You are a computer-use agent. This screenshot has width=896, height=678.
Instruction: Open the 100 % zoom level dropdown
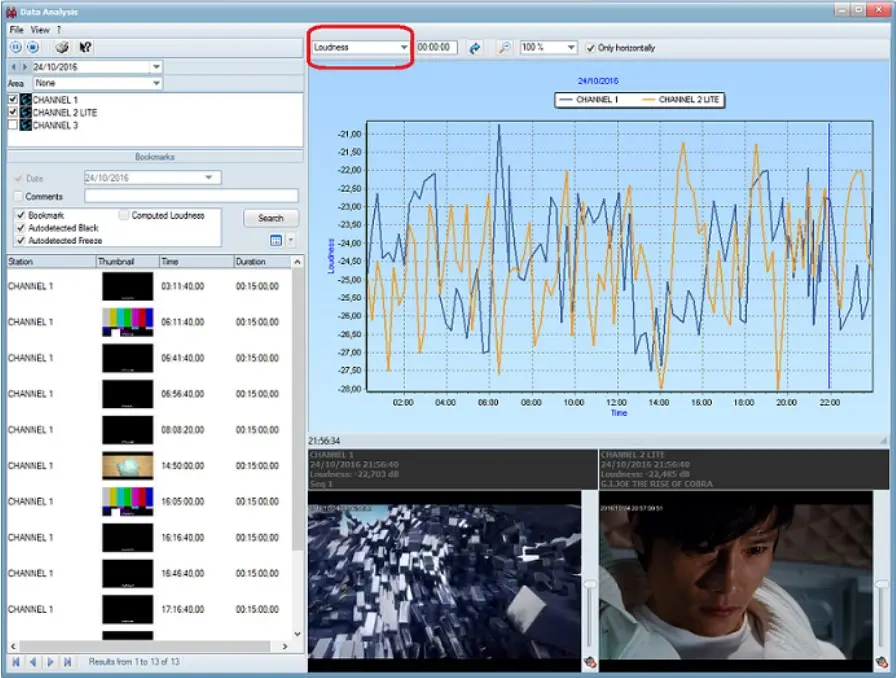(x=571, y=47)
